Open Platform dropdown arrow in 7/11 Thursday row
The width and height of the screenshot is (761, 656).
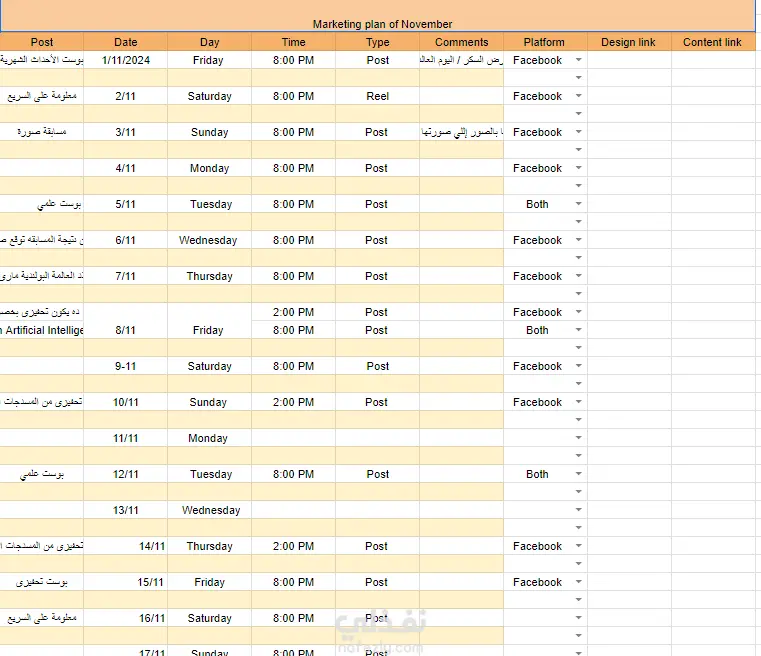[x=579, y=276]
